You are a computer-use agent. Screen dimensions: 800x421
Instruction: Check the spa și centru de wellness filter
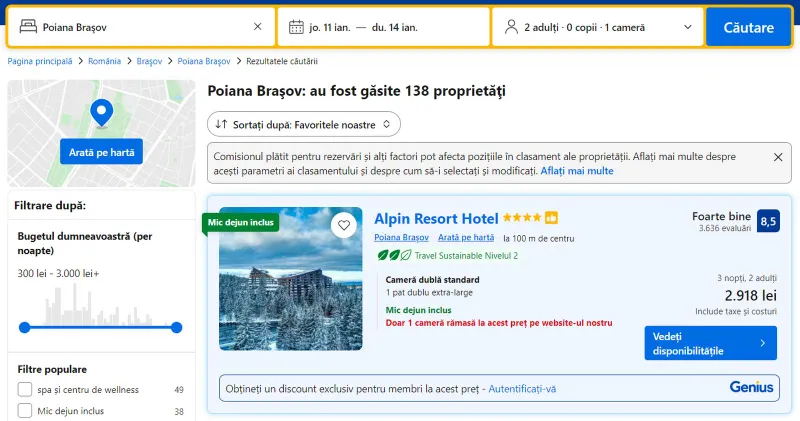[25, 389]
